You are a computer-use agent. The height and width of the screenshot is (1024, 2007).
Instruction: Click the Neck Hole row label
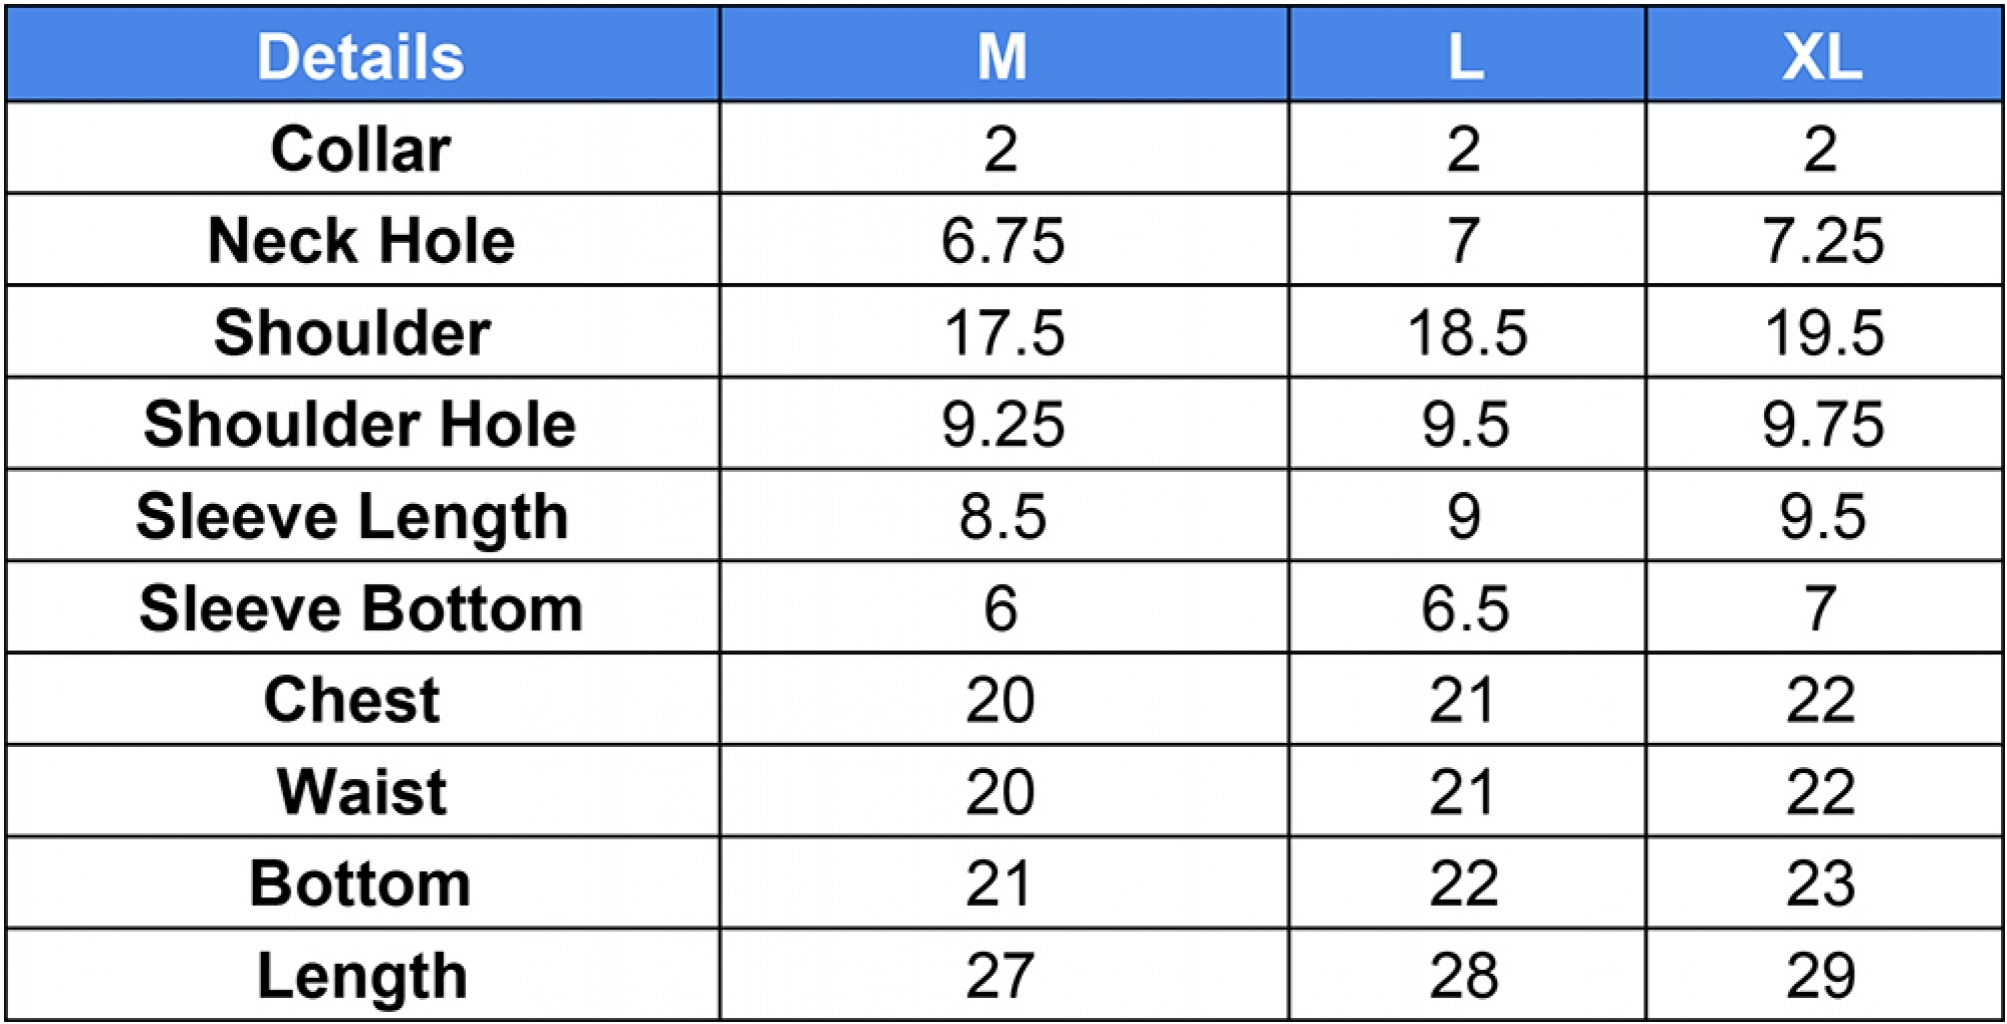tap(361, 241)
